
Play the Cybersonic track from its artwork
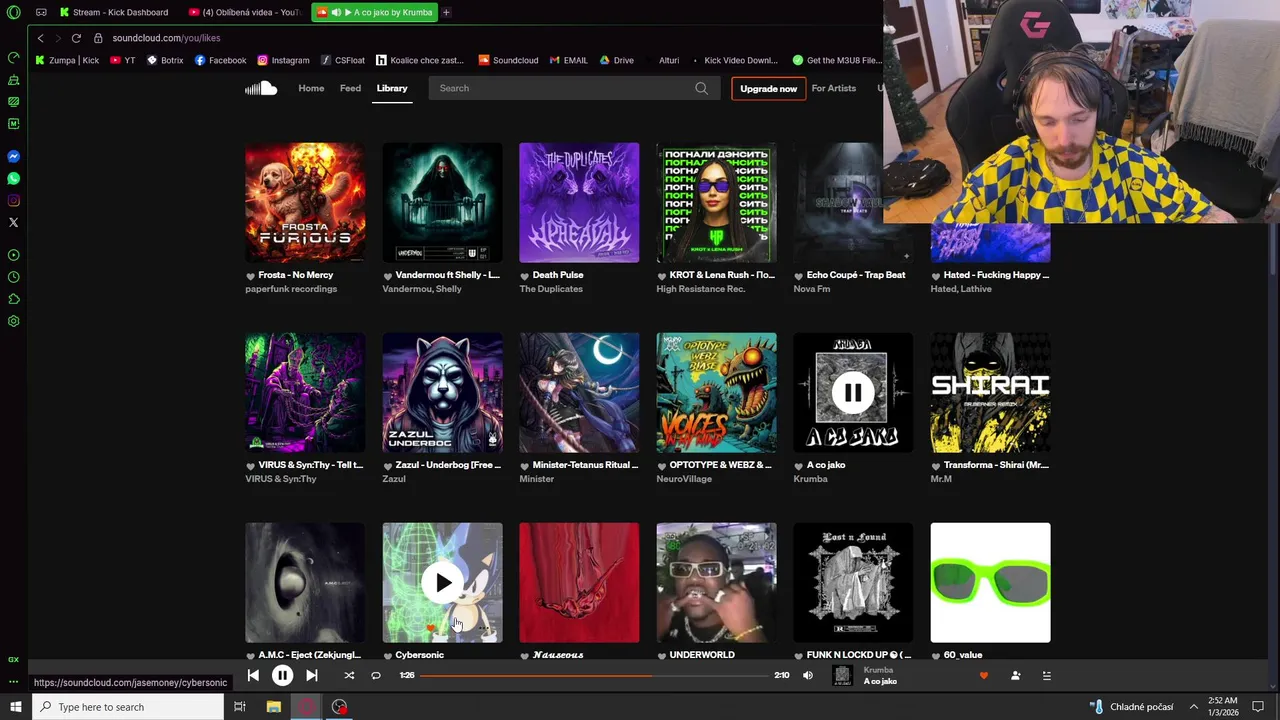click(x=443, y=583)
